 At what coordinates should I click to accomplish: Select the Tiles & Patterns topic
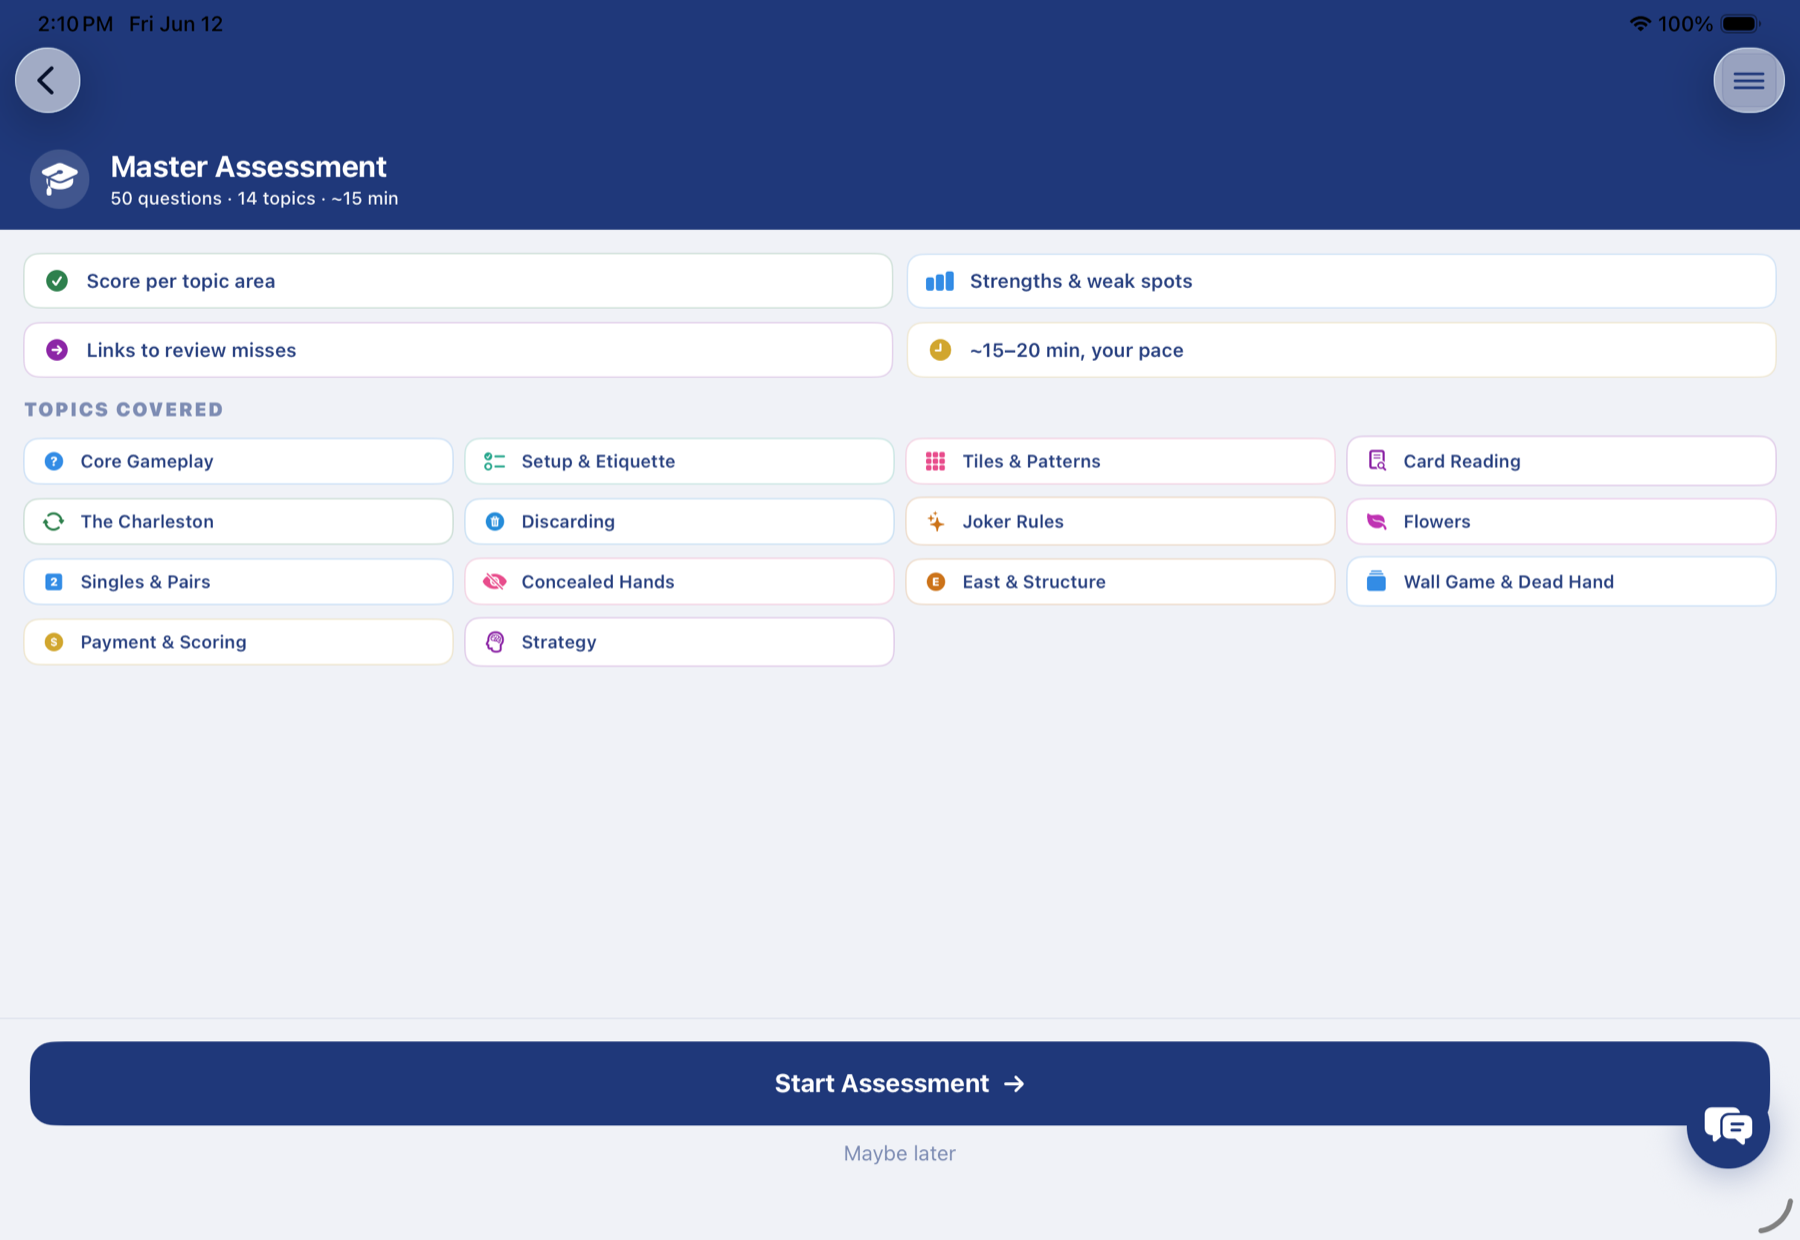(x=1120, y=461)
